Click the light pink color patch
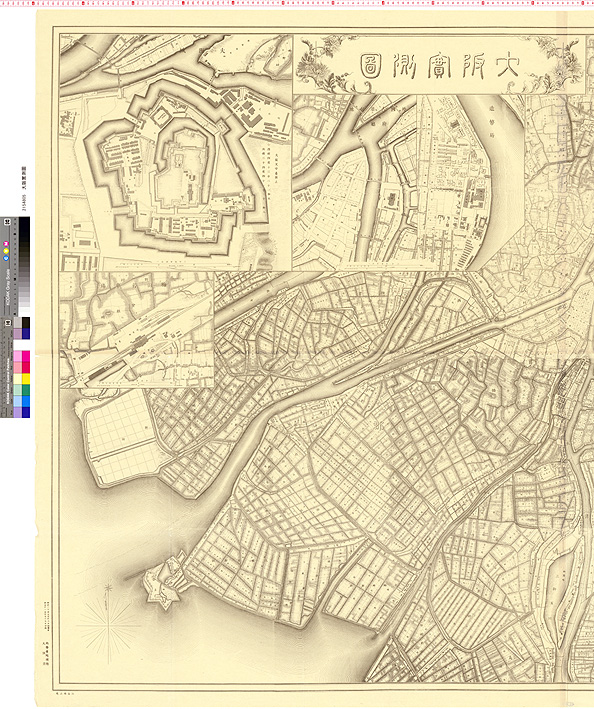This screenshot has height=709, width=594. tap(17, 356)
